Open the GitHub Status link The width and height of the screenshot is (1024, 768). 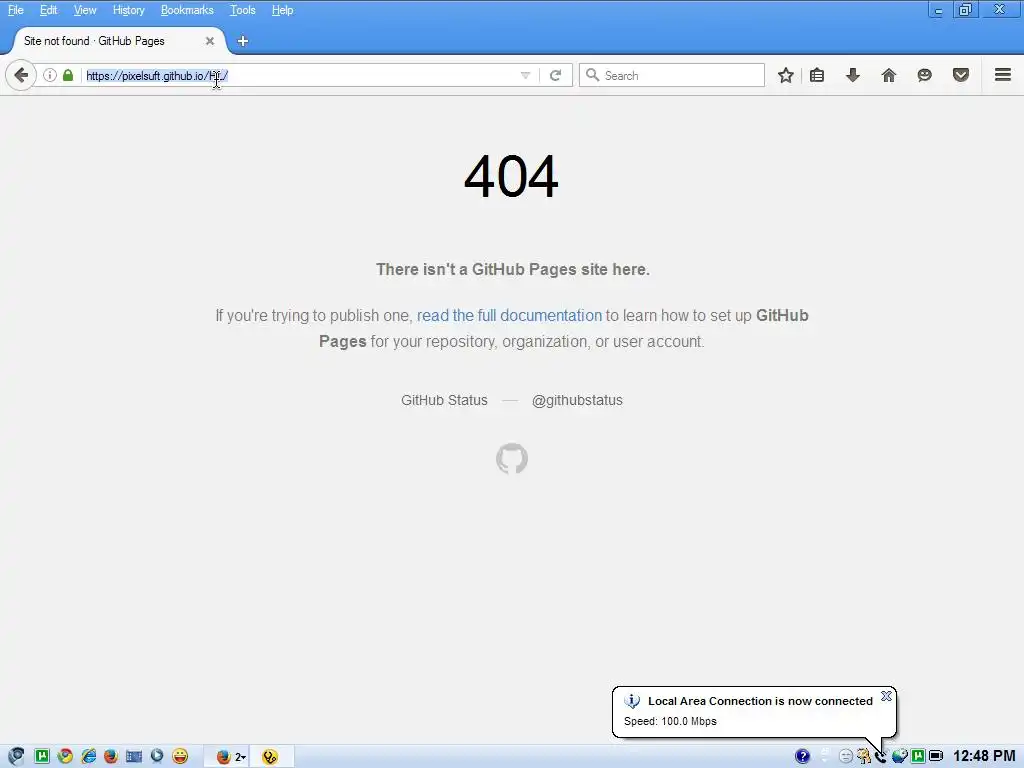444,400
